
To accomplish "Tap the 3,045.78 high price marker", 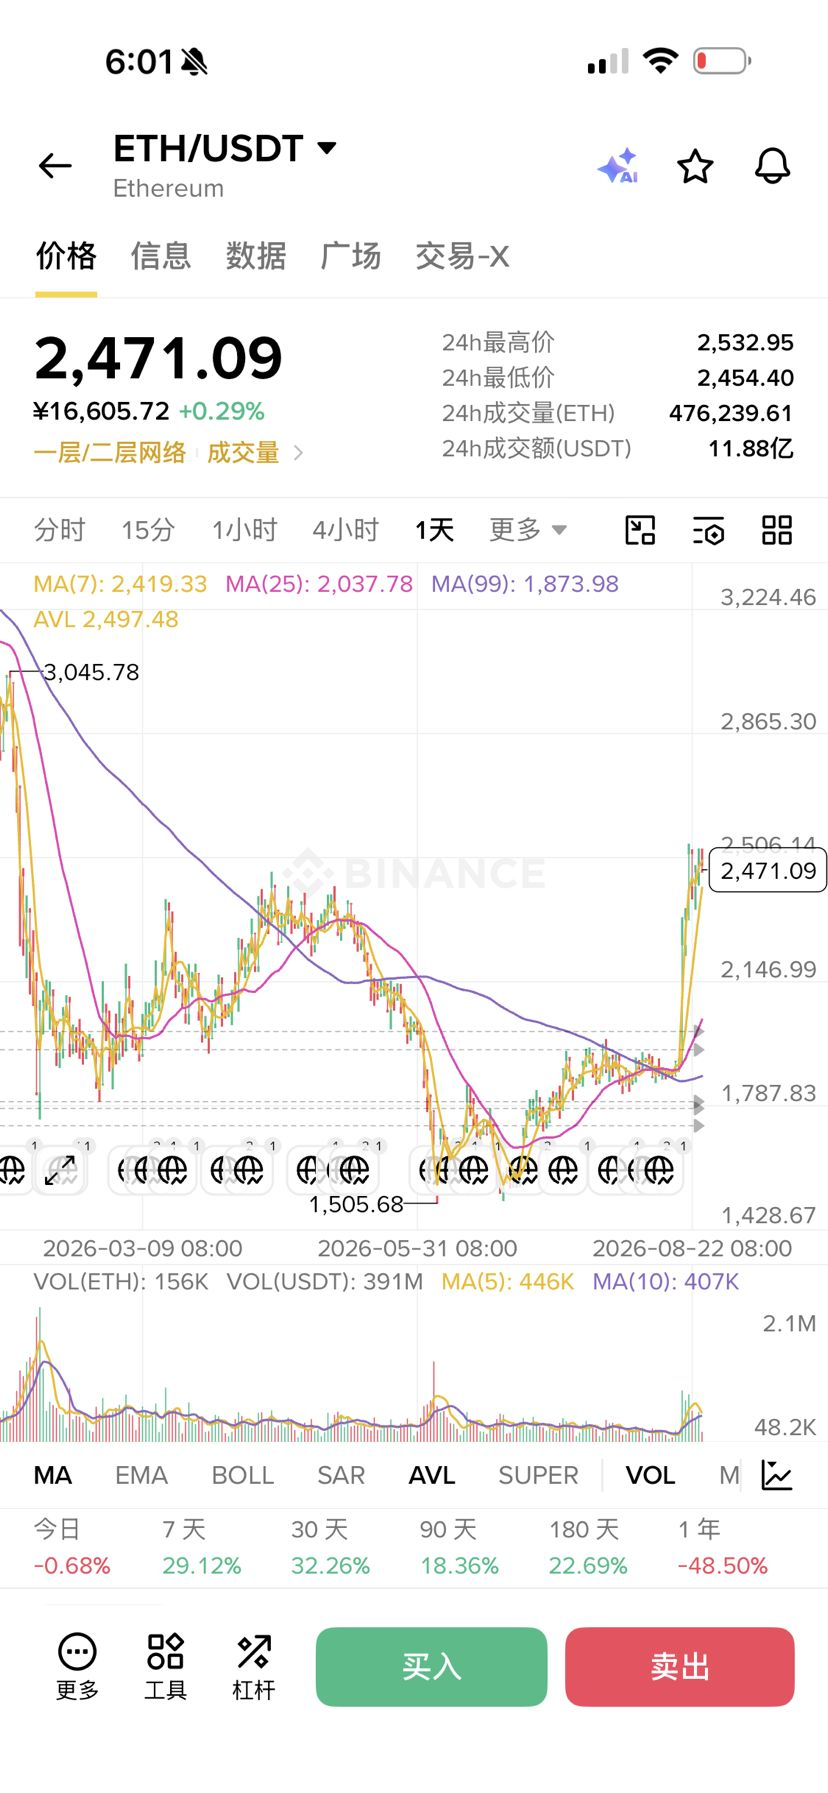I will (91, 672).
